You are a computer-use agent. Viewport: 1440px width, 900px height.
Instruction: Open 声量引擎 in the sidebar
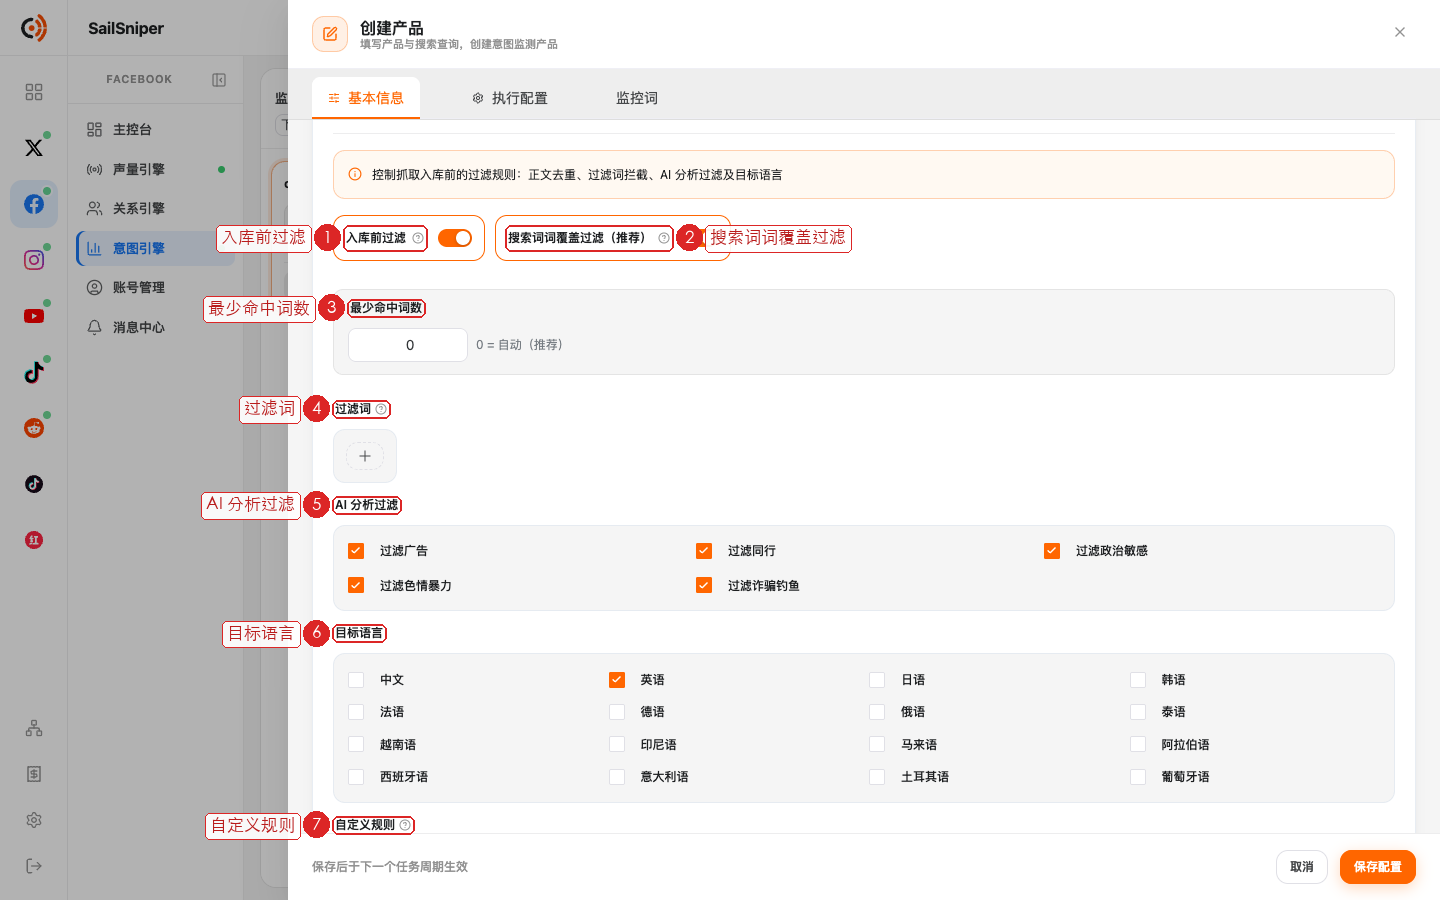(155, 170)
